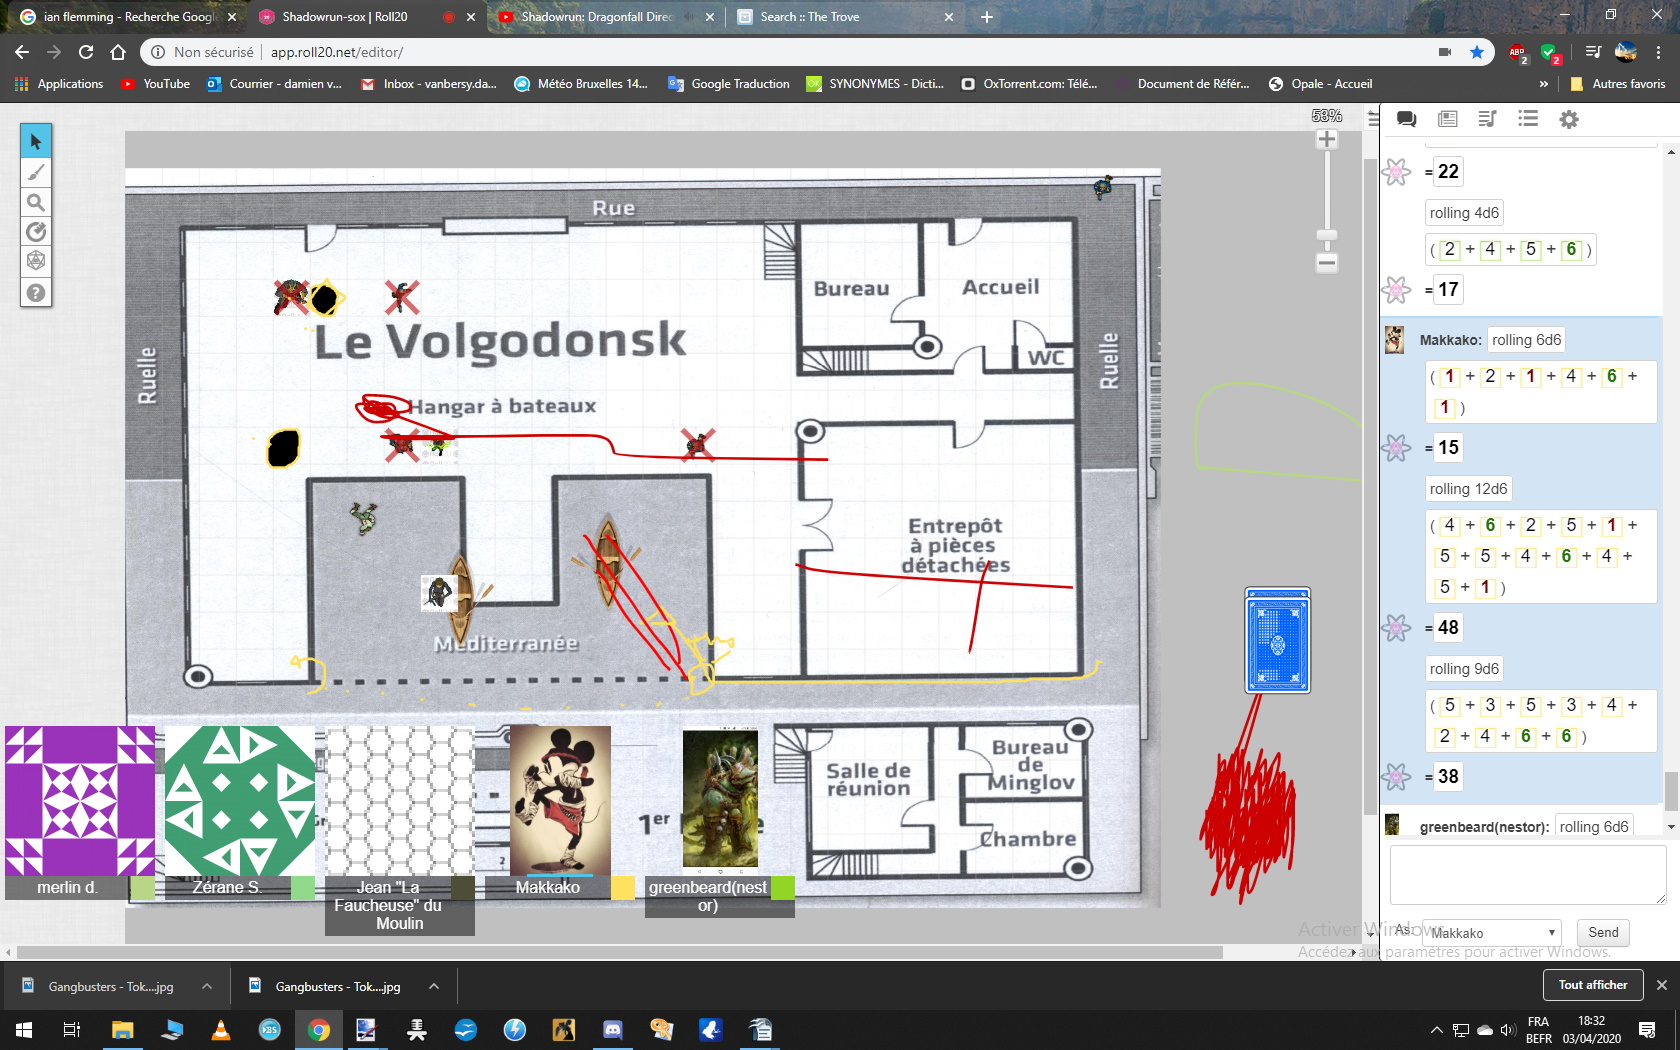The image size is (1680, 1050).
Task: Reload the current page
Action: [x=86, y=52]
